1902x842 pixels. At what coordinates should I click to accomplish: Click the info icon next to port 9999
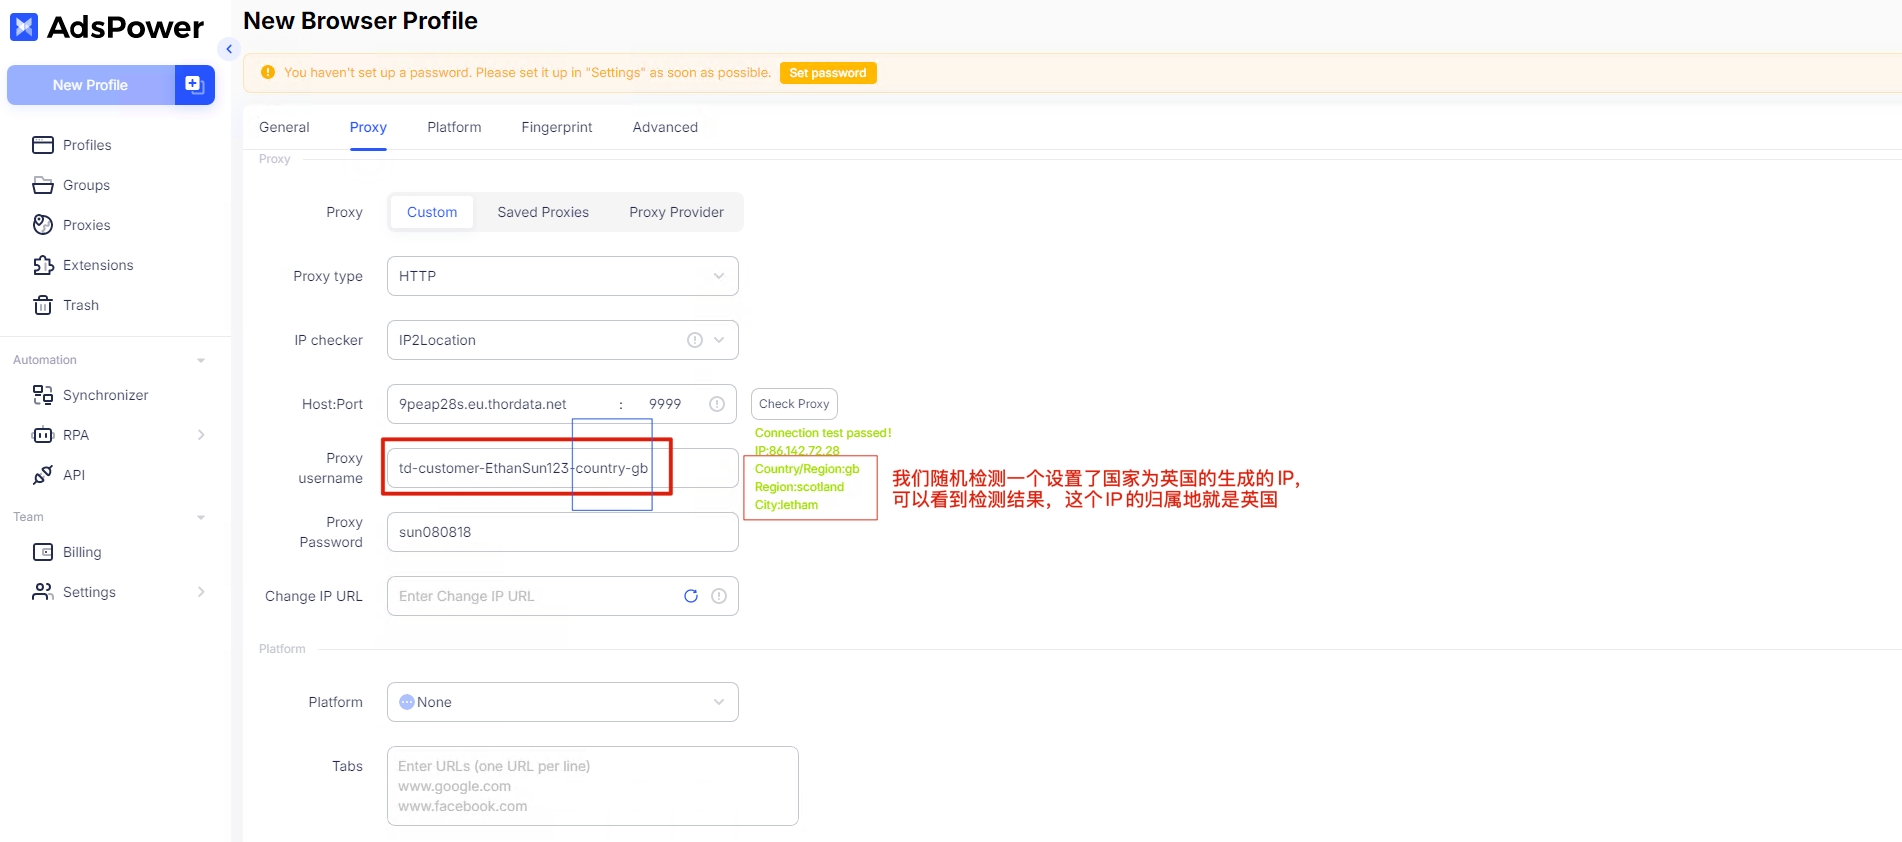click(717, 404)
